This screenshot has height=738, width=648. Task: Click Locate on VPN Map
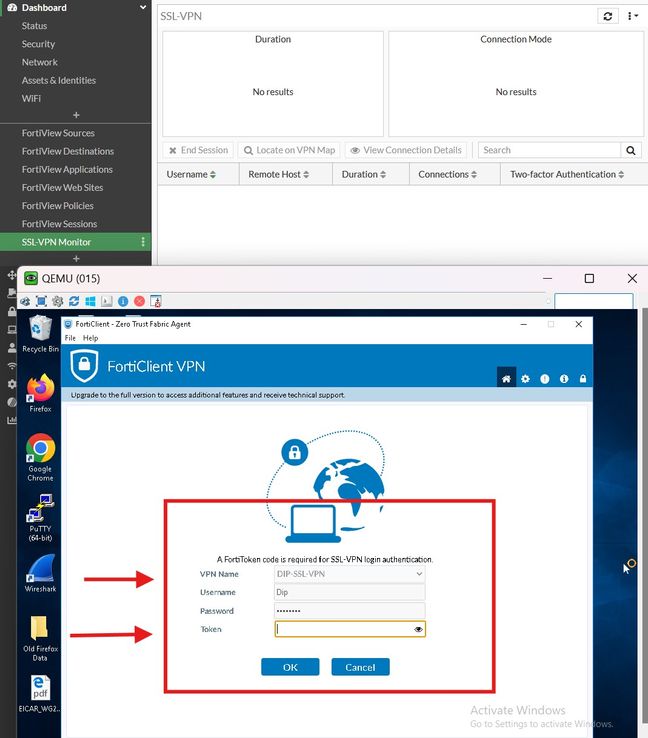click(289, 150)
